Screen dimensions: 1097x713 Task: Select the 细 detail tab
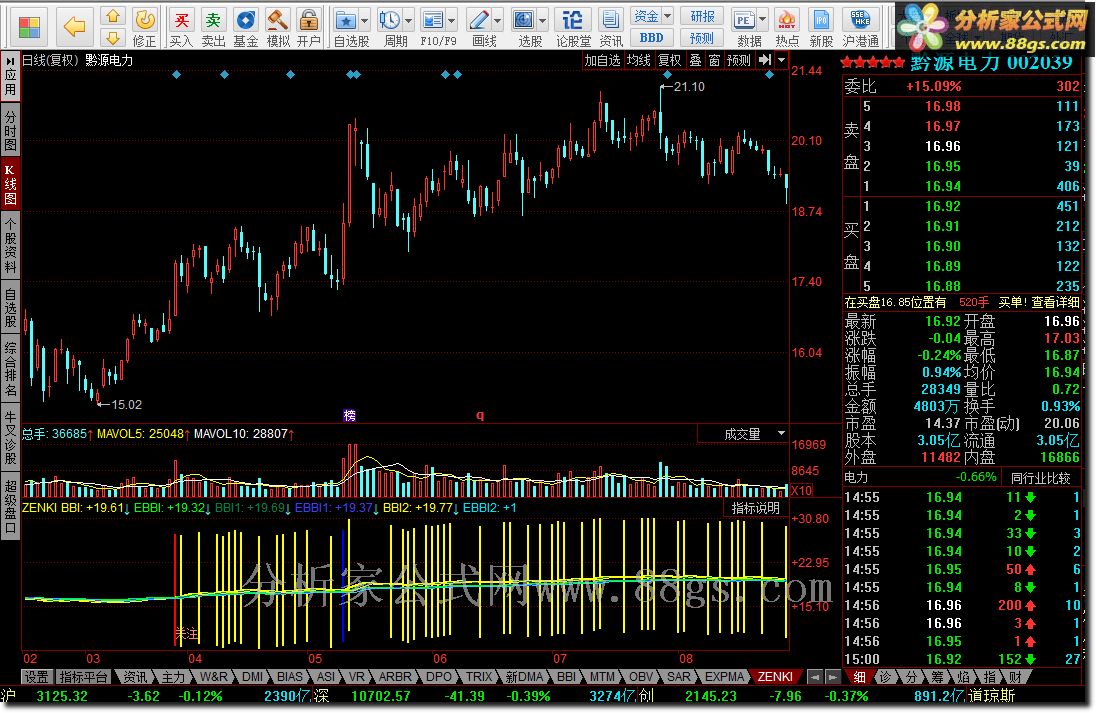coord(858,677)
